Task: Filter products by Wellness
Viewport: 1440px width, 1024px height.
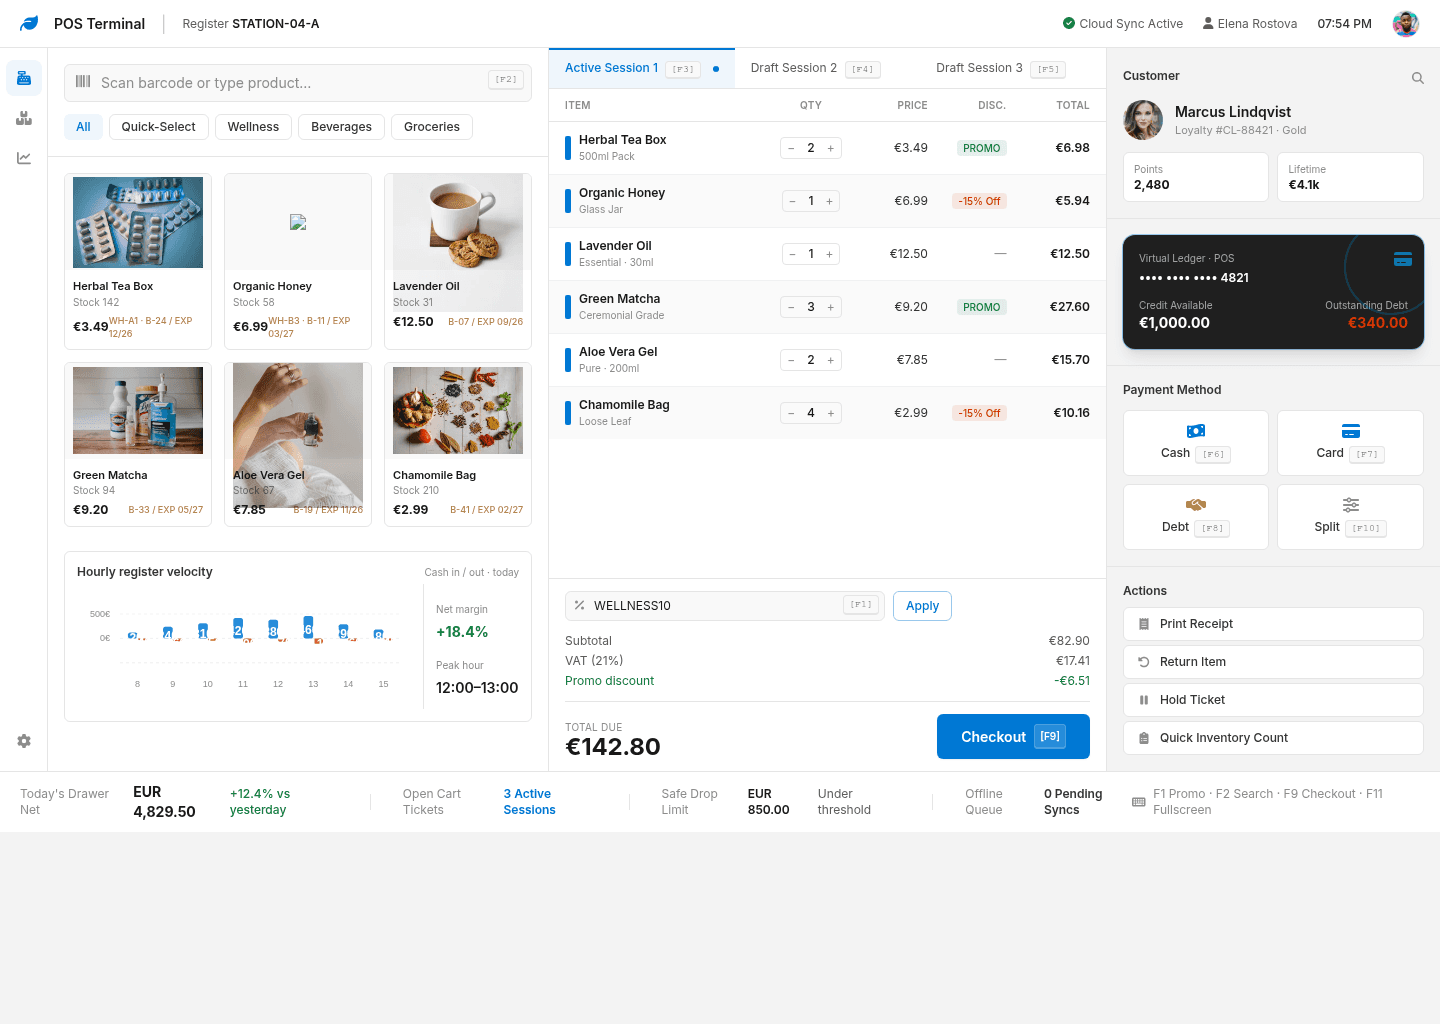Action: [253, 127]
